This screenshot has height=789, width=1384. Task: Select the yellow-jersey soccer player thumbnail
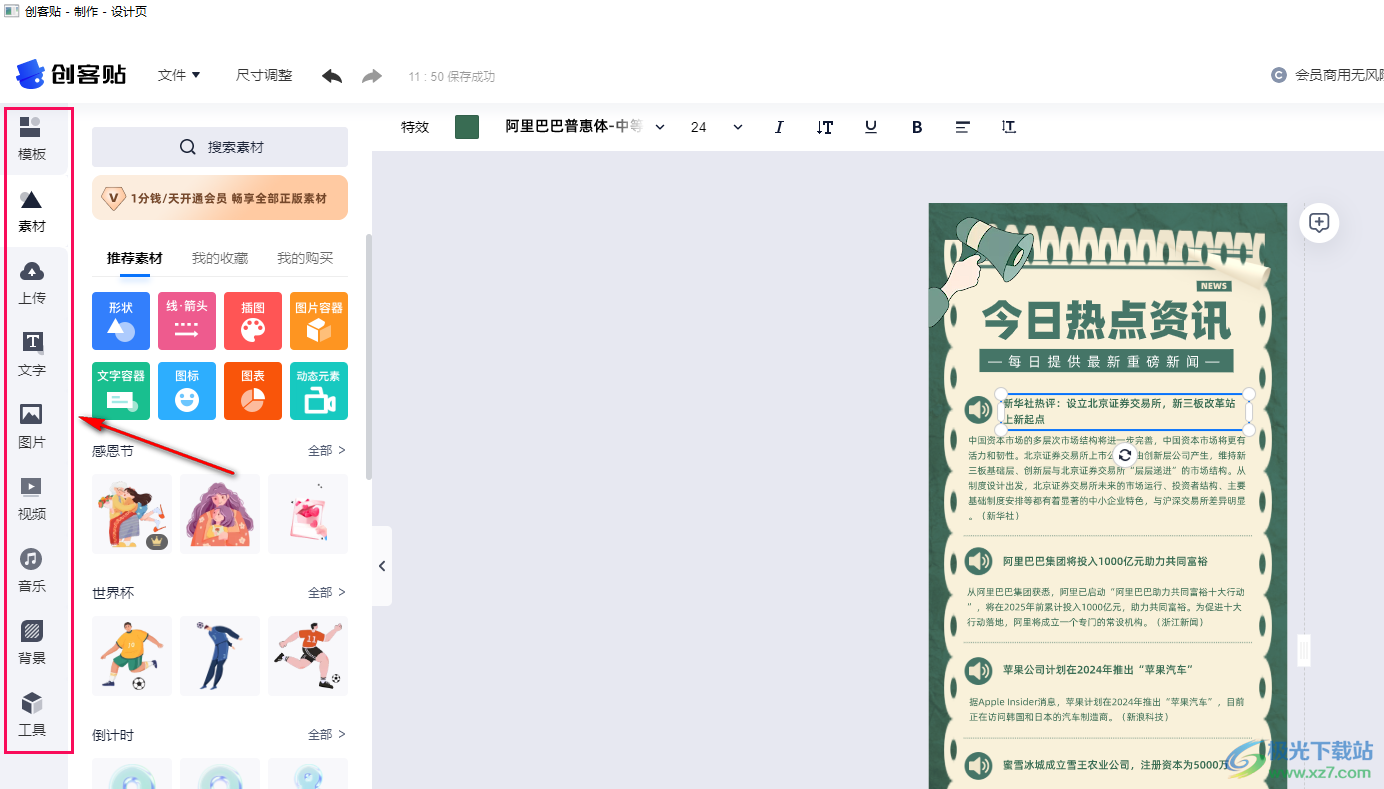[132, 656]
